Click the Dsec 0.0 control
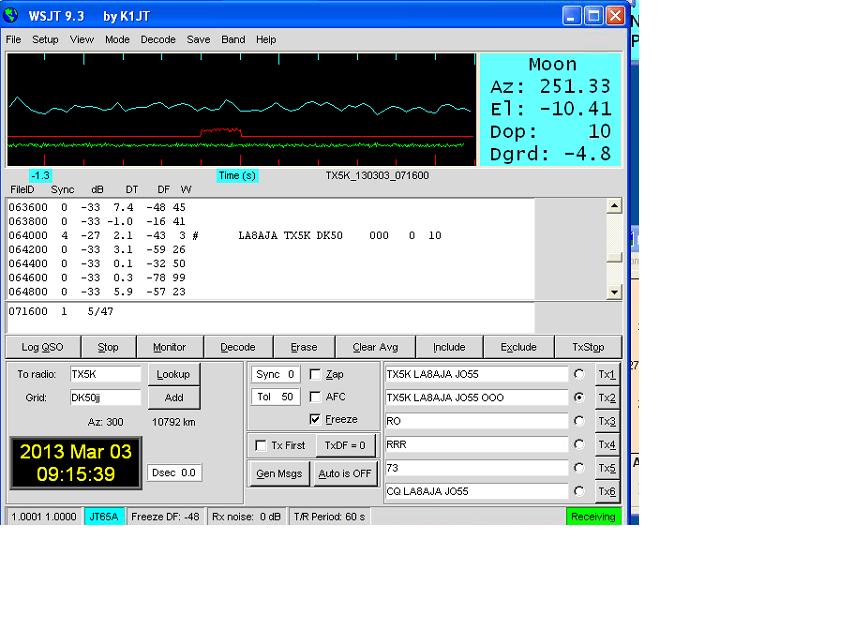The width and height of the screenshot is (844, 632). tap(174, 473)
